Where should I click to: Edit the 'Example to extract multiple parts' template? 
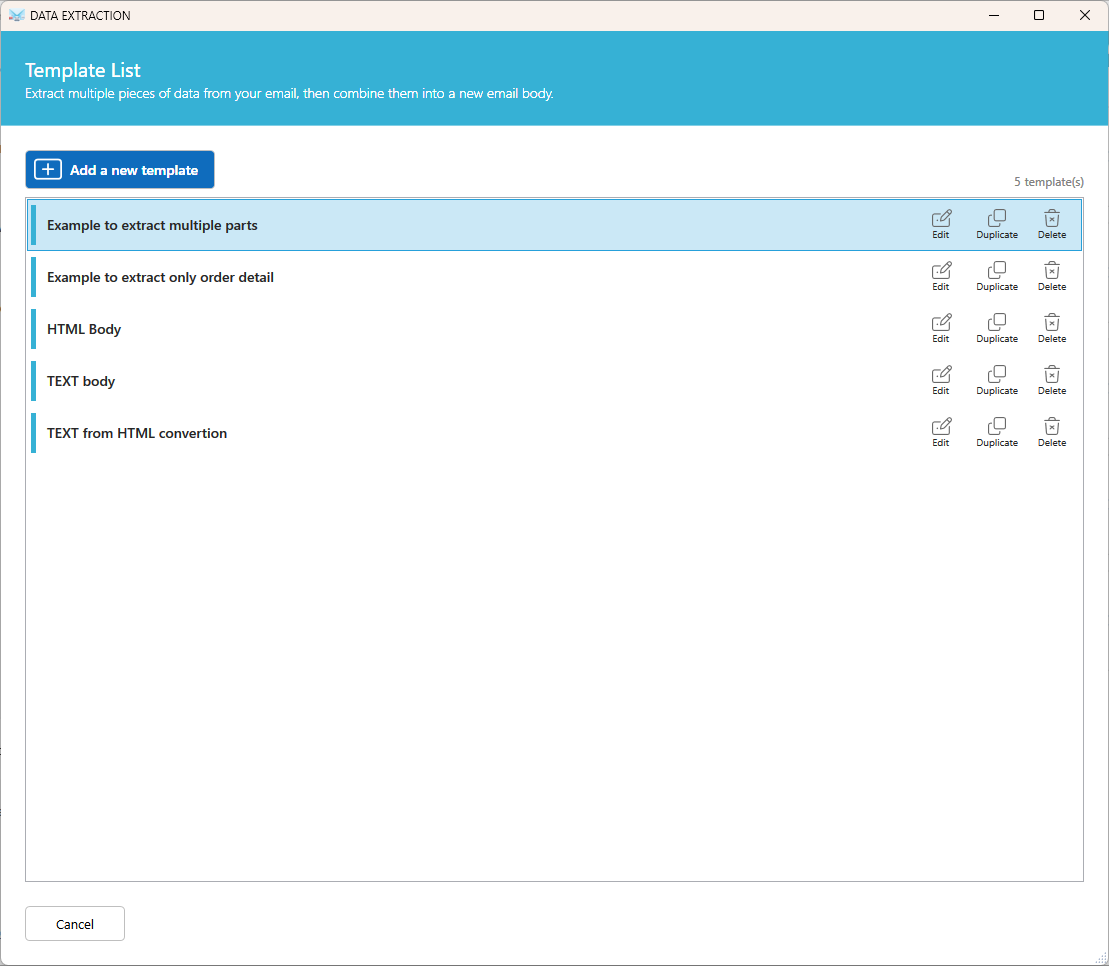941,225
